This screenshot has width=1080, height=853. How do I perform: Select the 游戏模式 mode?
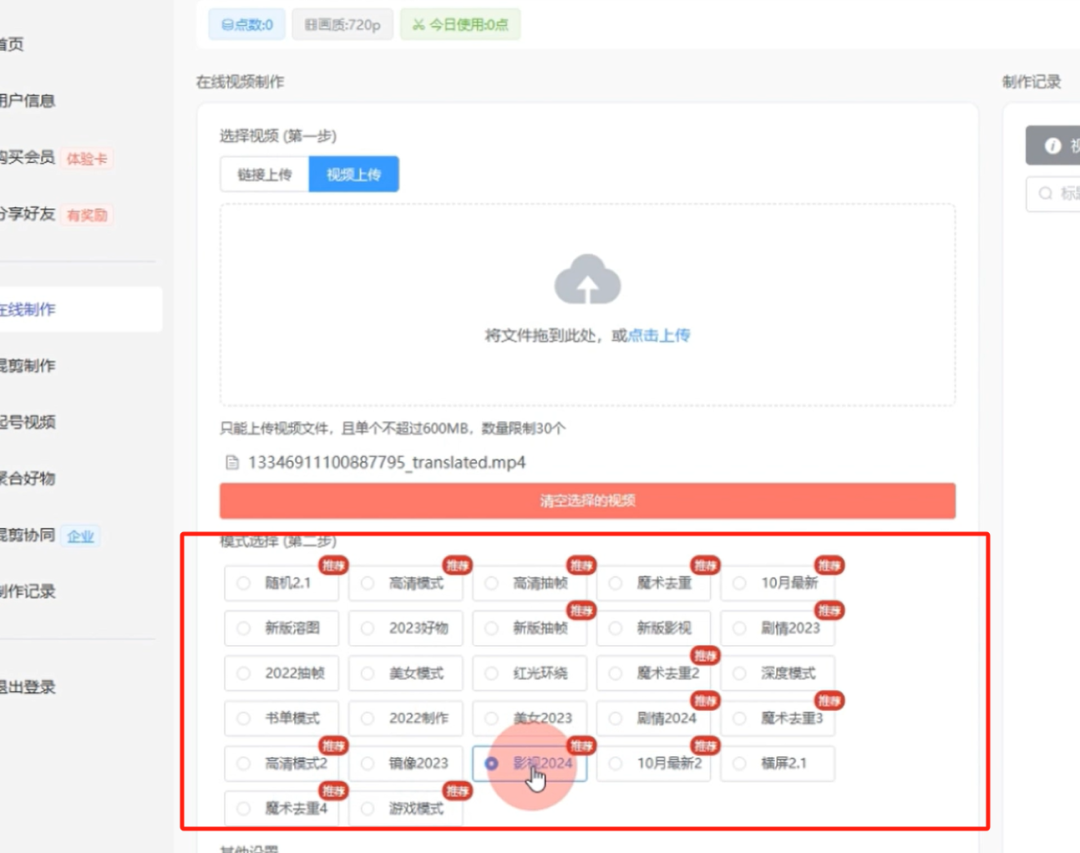tap(406, 808)
